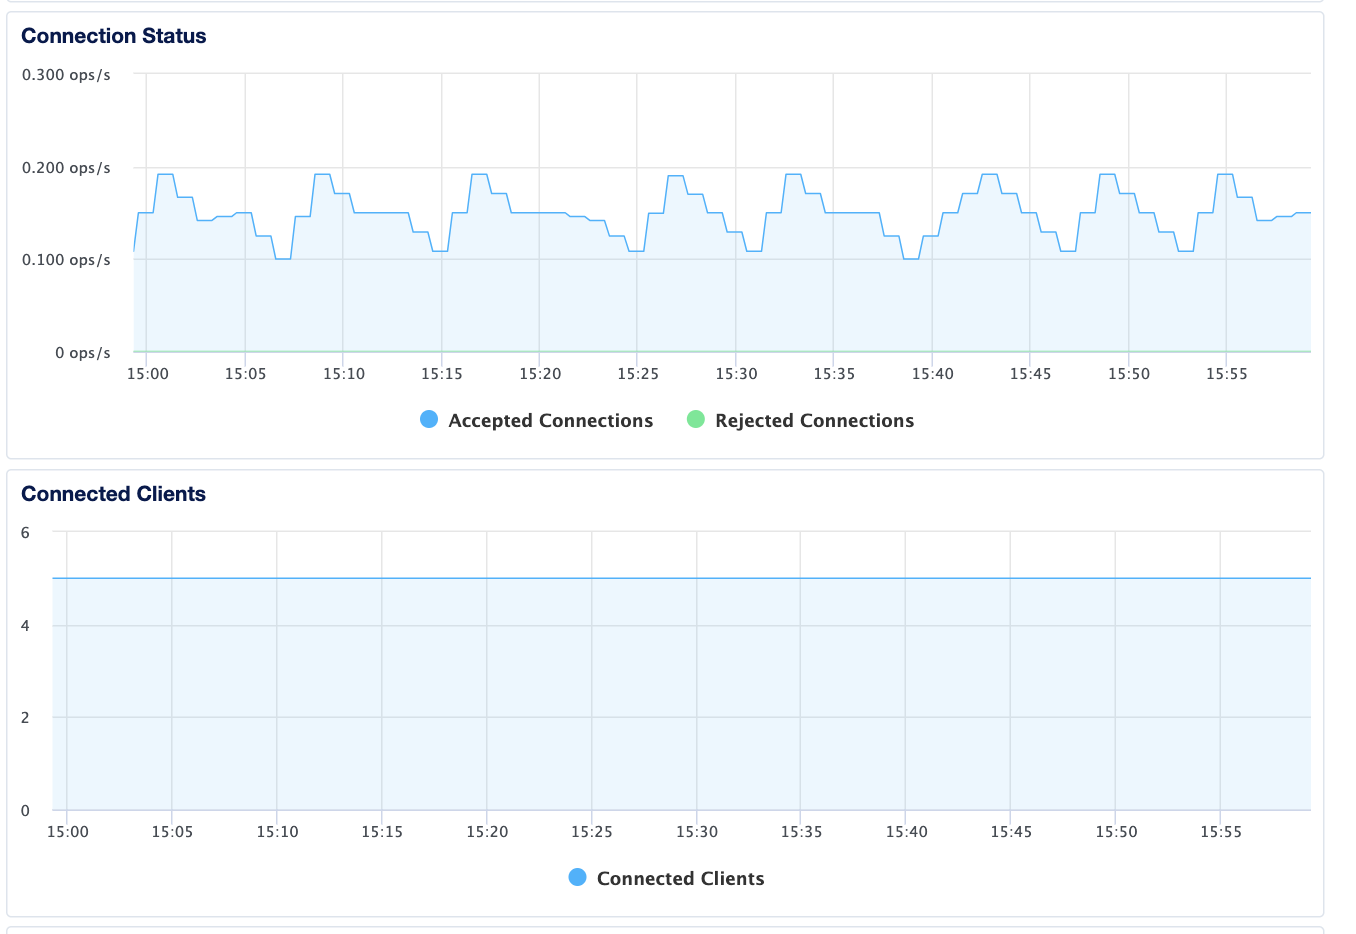Click the Connected Clients panel title

tap(114, 494)
